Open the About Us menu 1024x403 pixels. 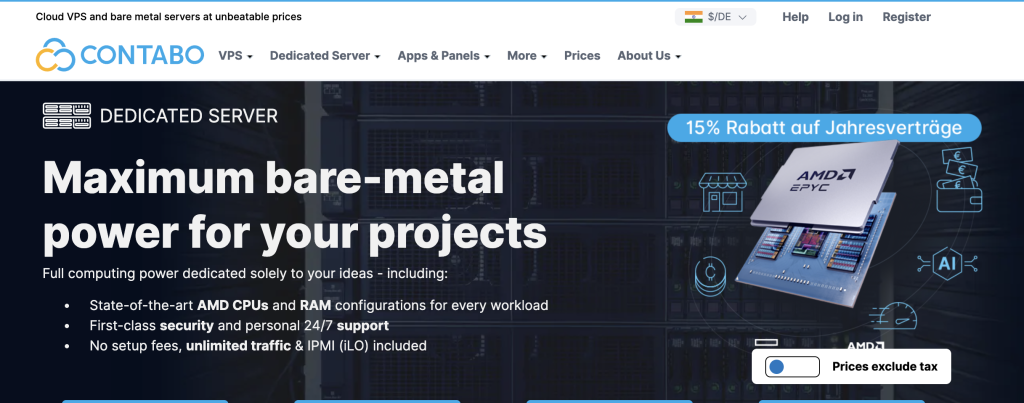tap(648, 56)
